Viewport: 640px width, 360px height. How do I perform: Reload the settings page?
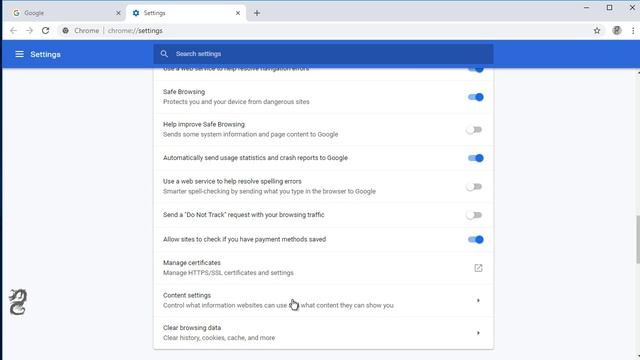45,31
